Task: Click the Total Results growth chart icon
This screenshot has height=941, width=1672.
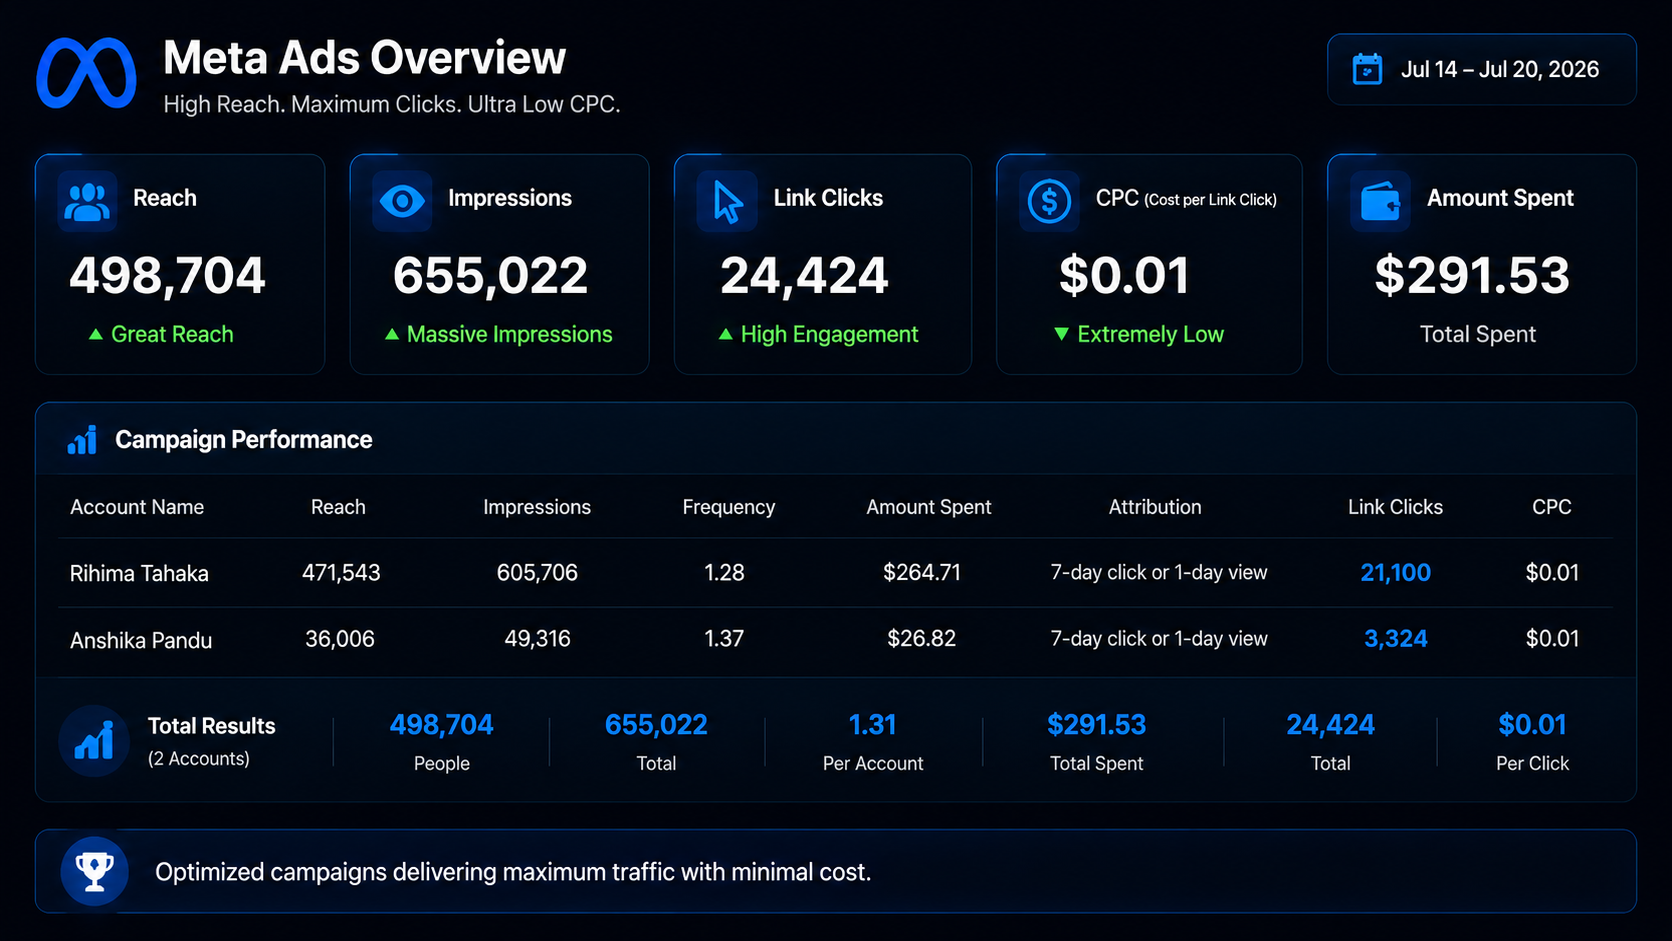Action: coord(94,741)
